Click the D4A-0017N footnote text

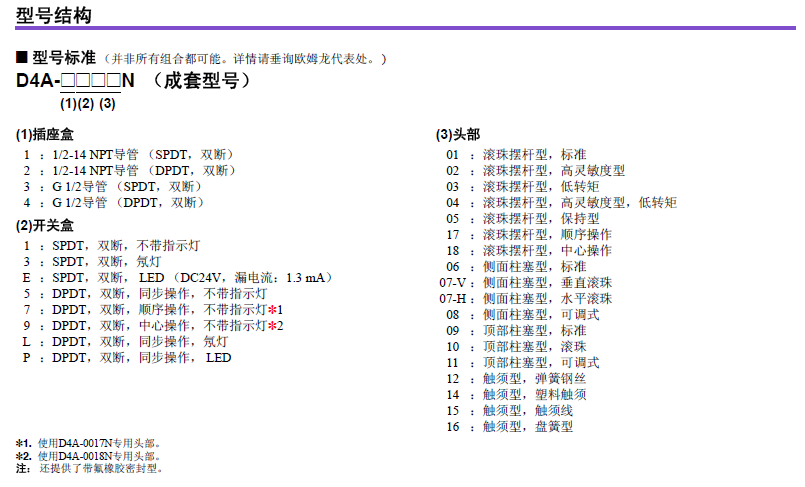click(x=98, y=443)
